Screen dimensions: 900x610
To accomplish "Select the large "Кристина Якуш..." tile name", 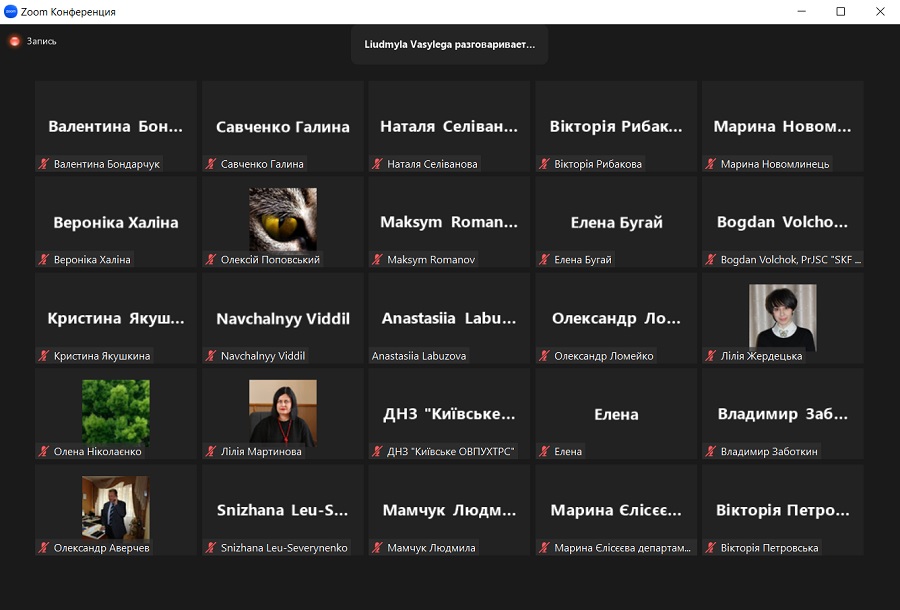I will coord(116,318).
